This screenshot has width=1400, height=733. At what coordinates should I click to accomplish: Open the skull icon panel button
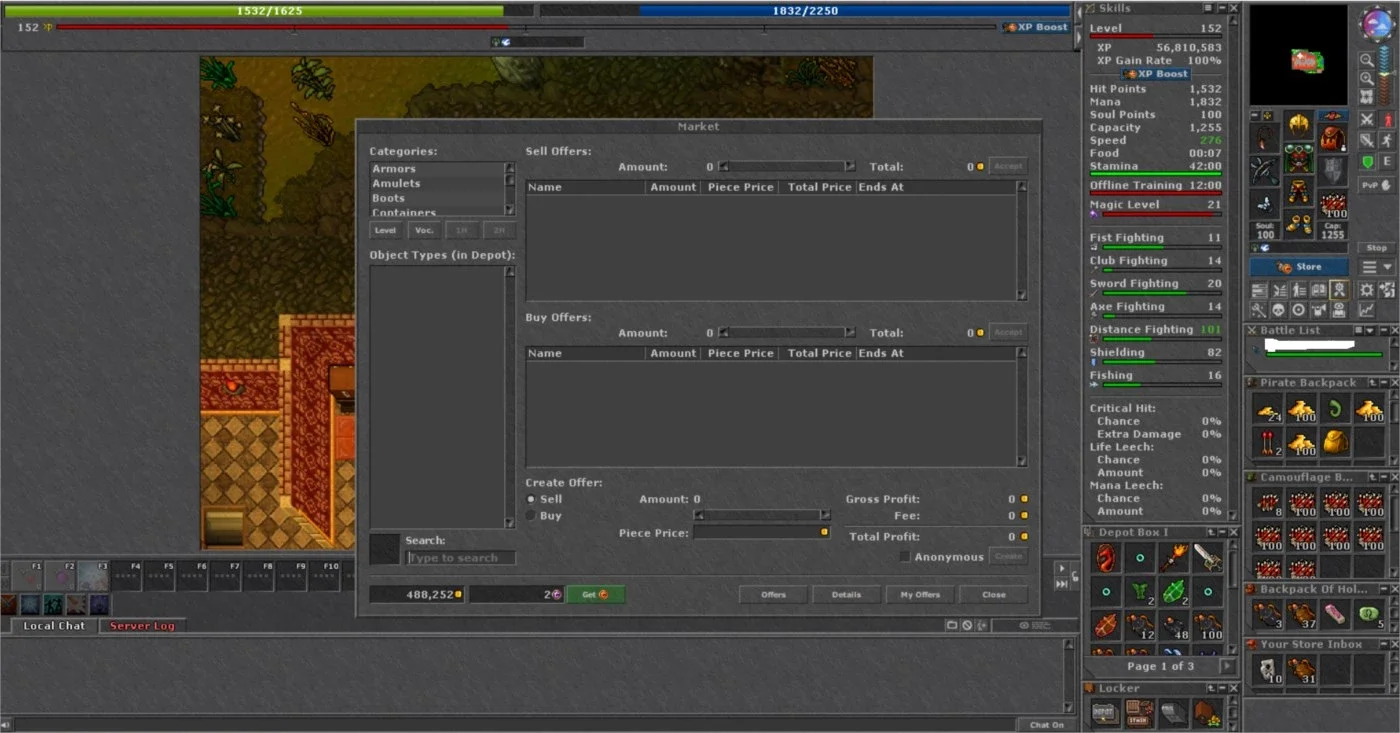1279,310
